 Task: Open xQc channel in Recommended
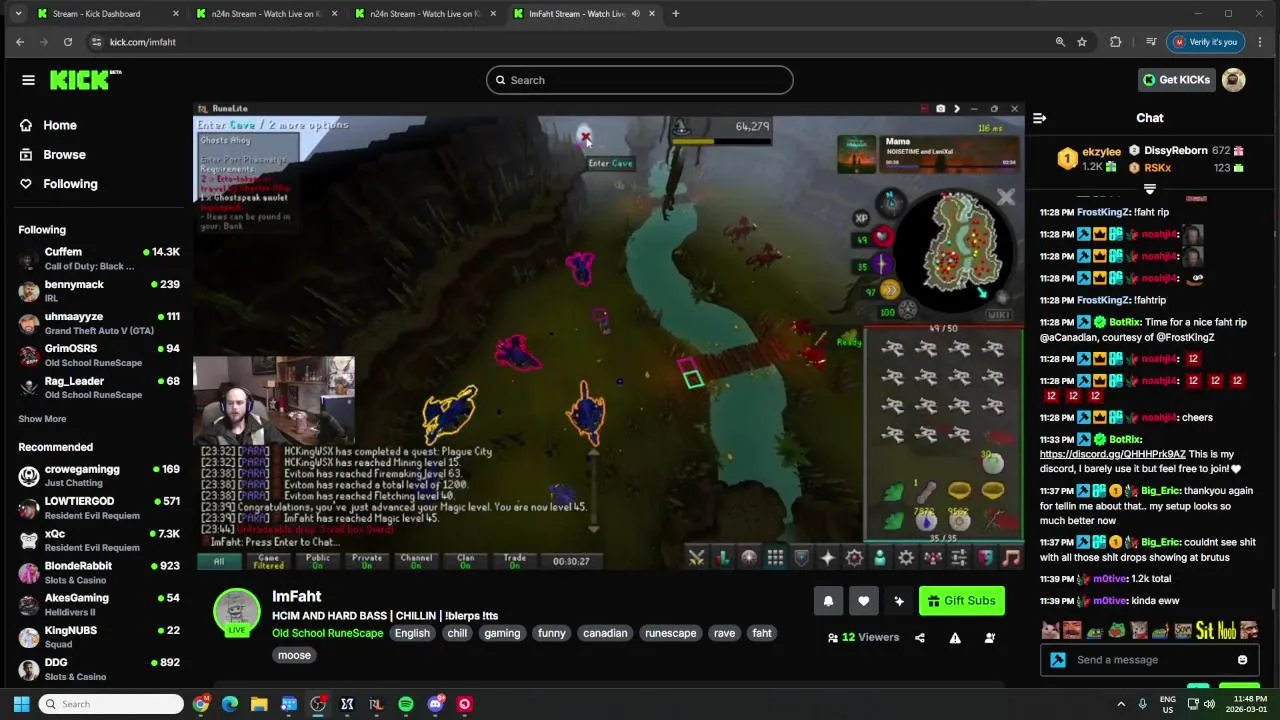click(x=99, y=540)
